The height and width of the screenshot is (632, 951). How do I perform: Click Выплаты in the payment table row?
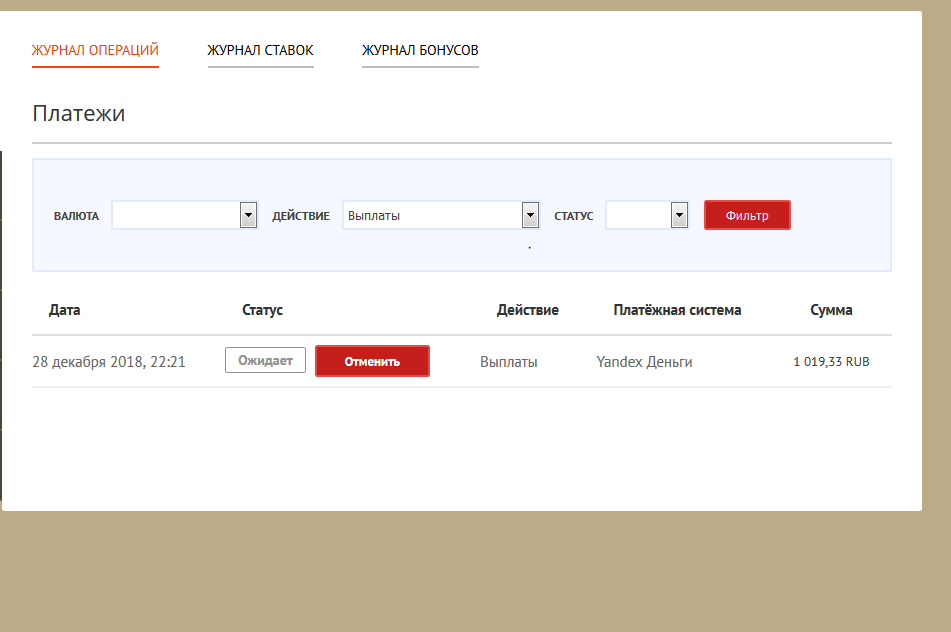pos(508,362)
